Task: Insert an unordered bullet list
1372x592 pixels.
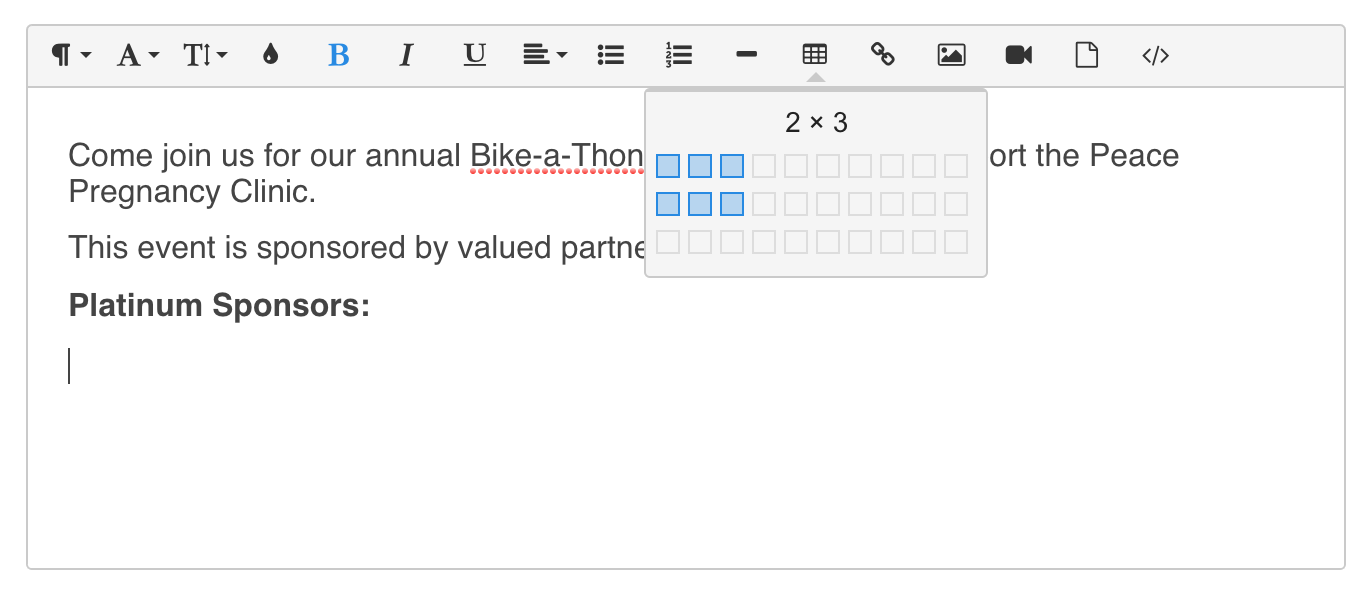Action: 611,56
